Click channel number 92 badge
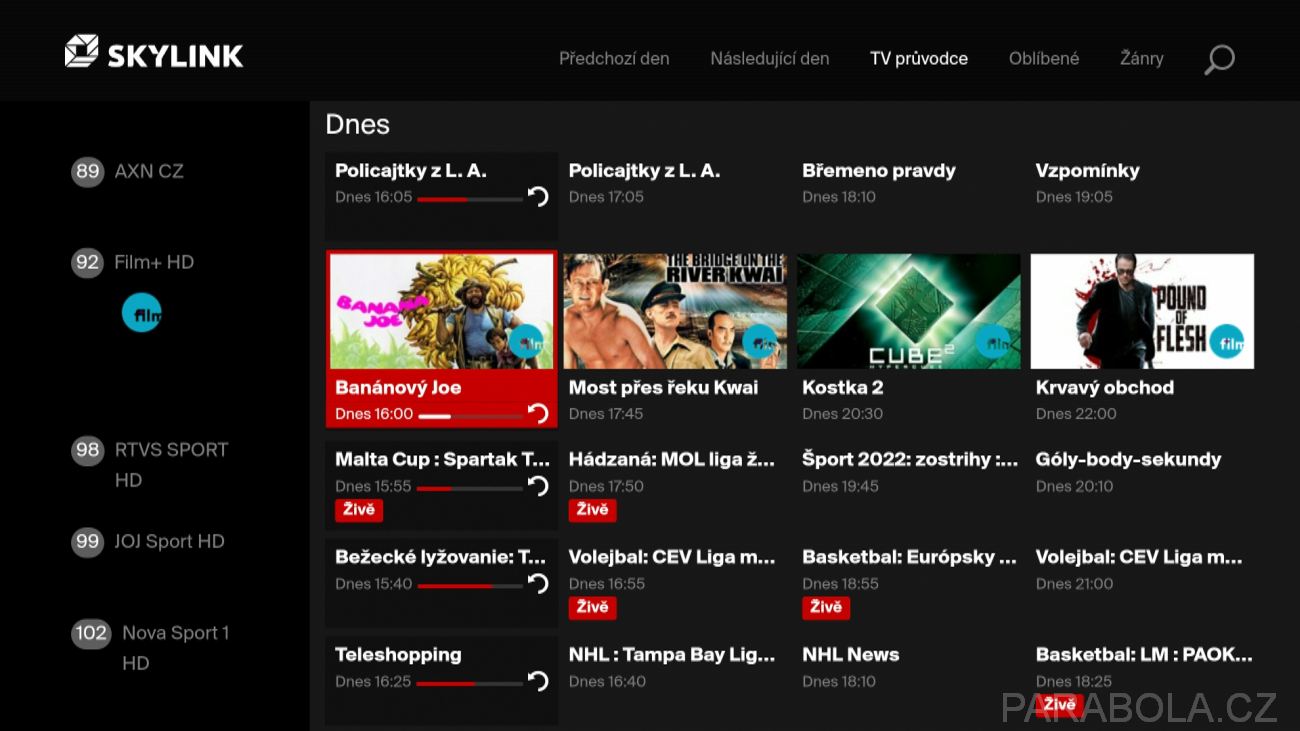 click(88, 262)
